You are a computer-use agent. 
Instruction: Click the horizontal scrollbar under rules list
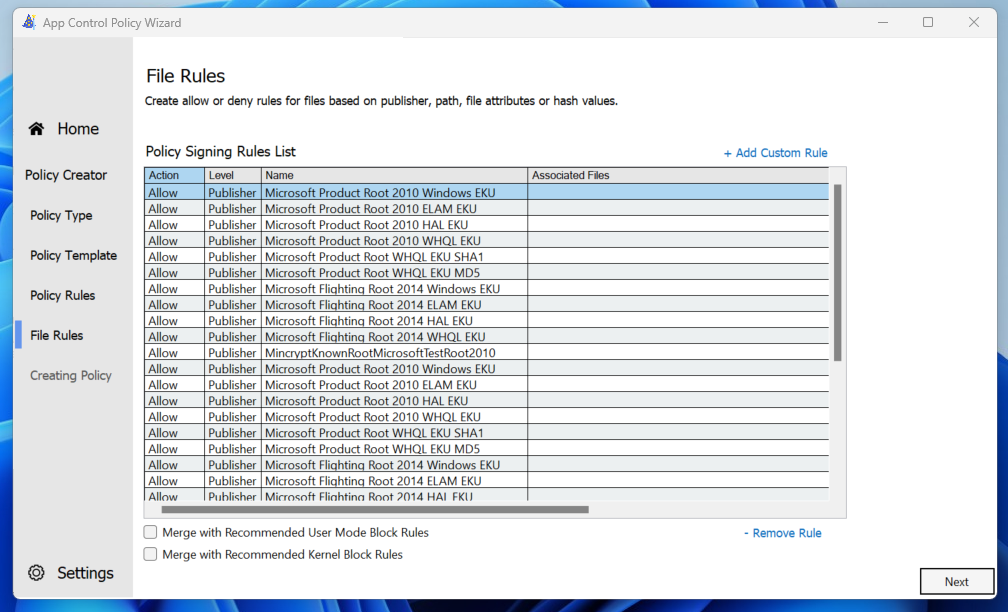[x=375, y=510]
